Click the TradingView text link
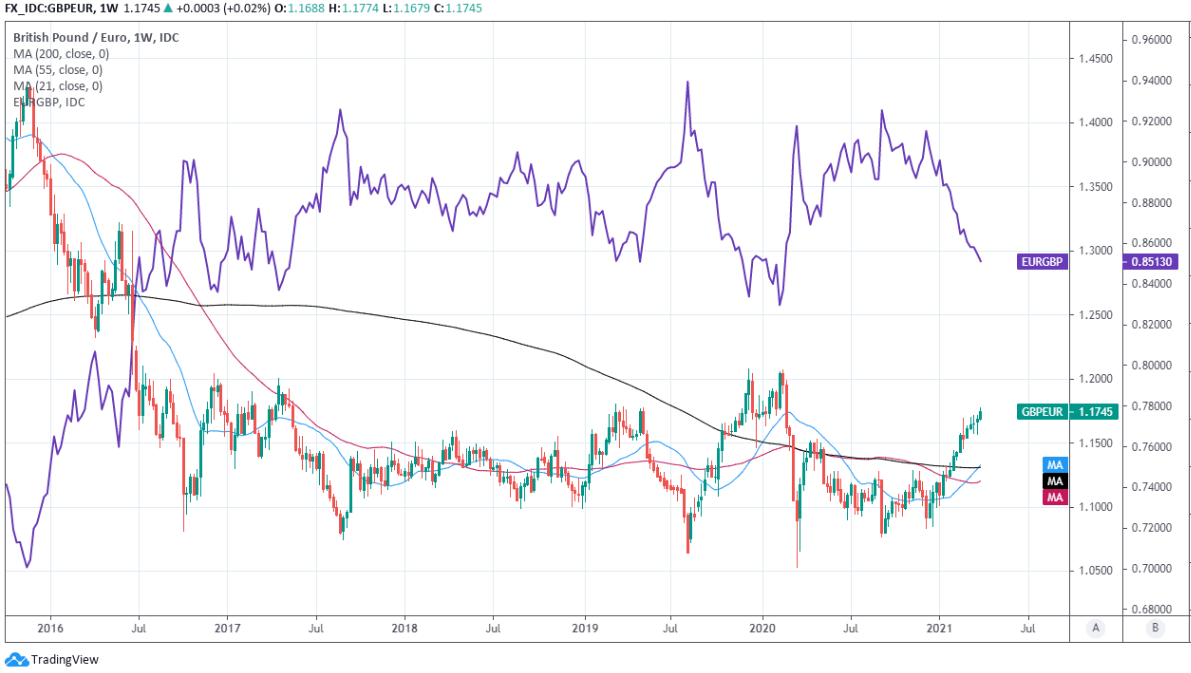1191x673 pixels. point(64,660)
